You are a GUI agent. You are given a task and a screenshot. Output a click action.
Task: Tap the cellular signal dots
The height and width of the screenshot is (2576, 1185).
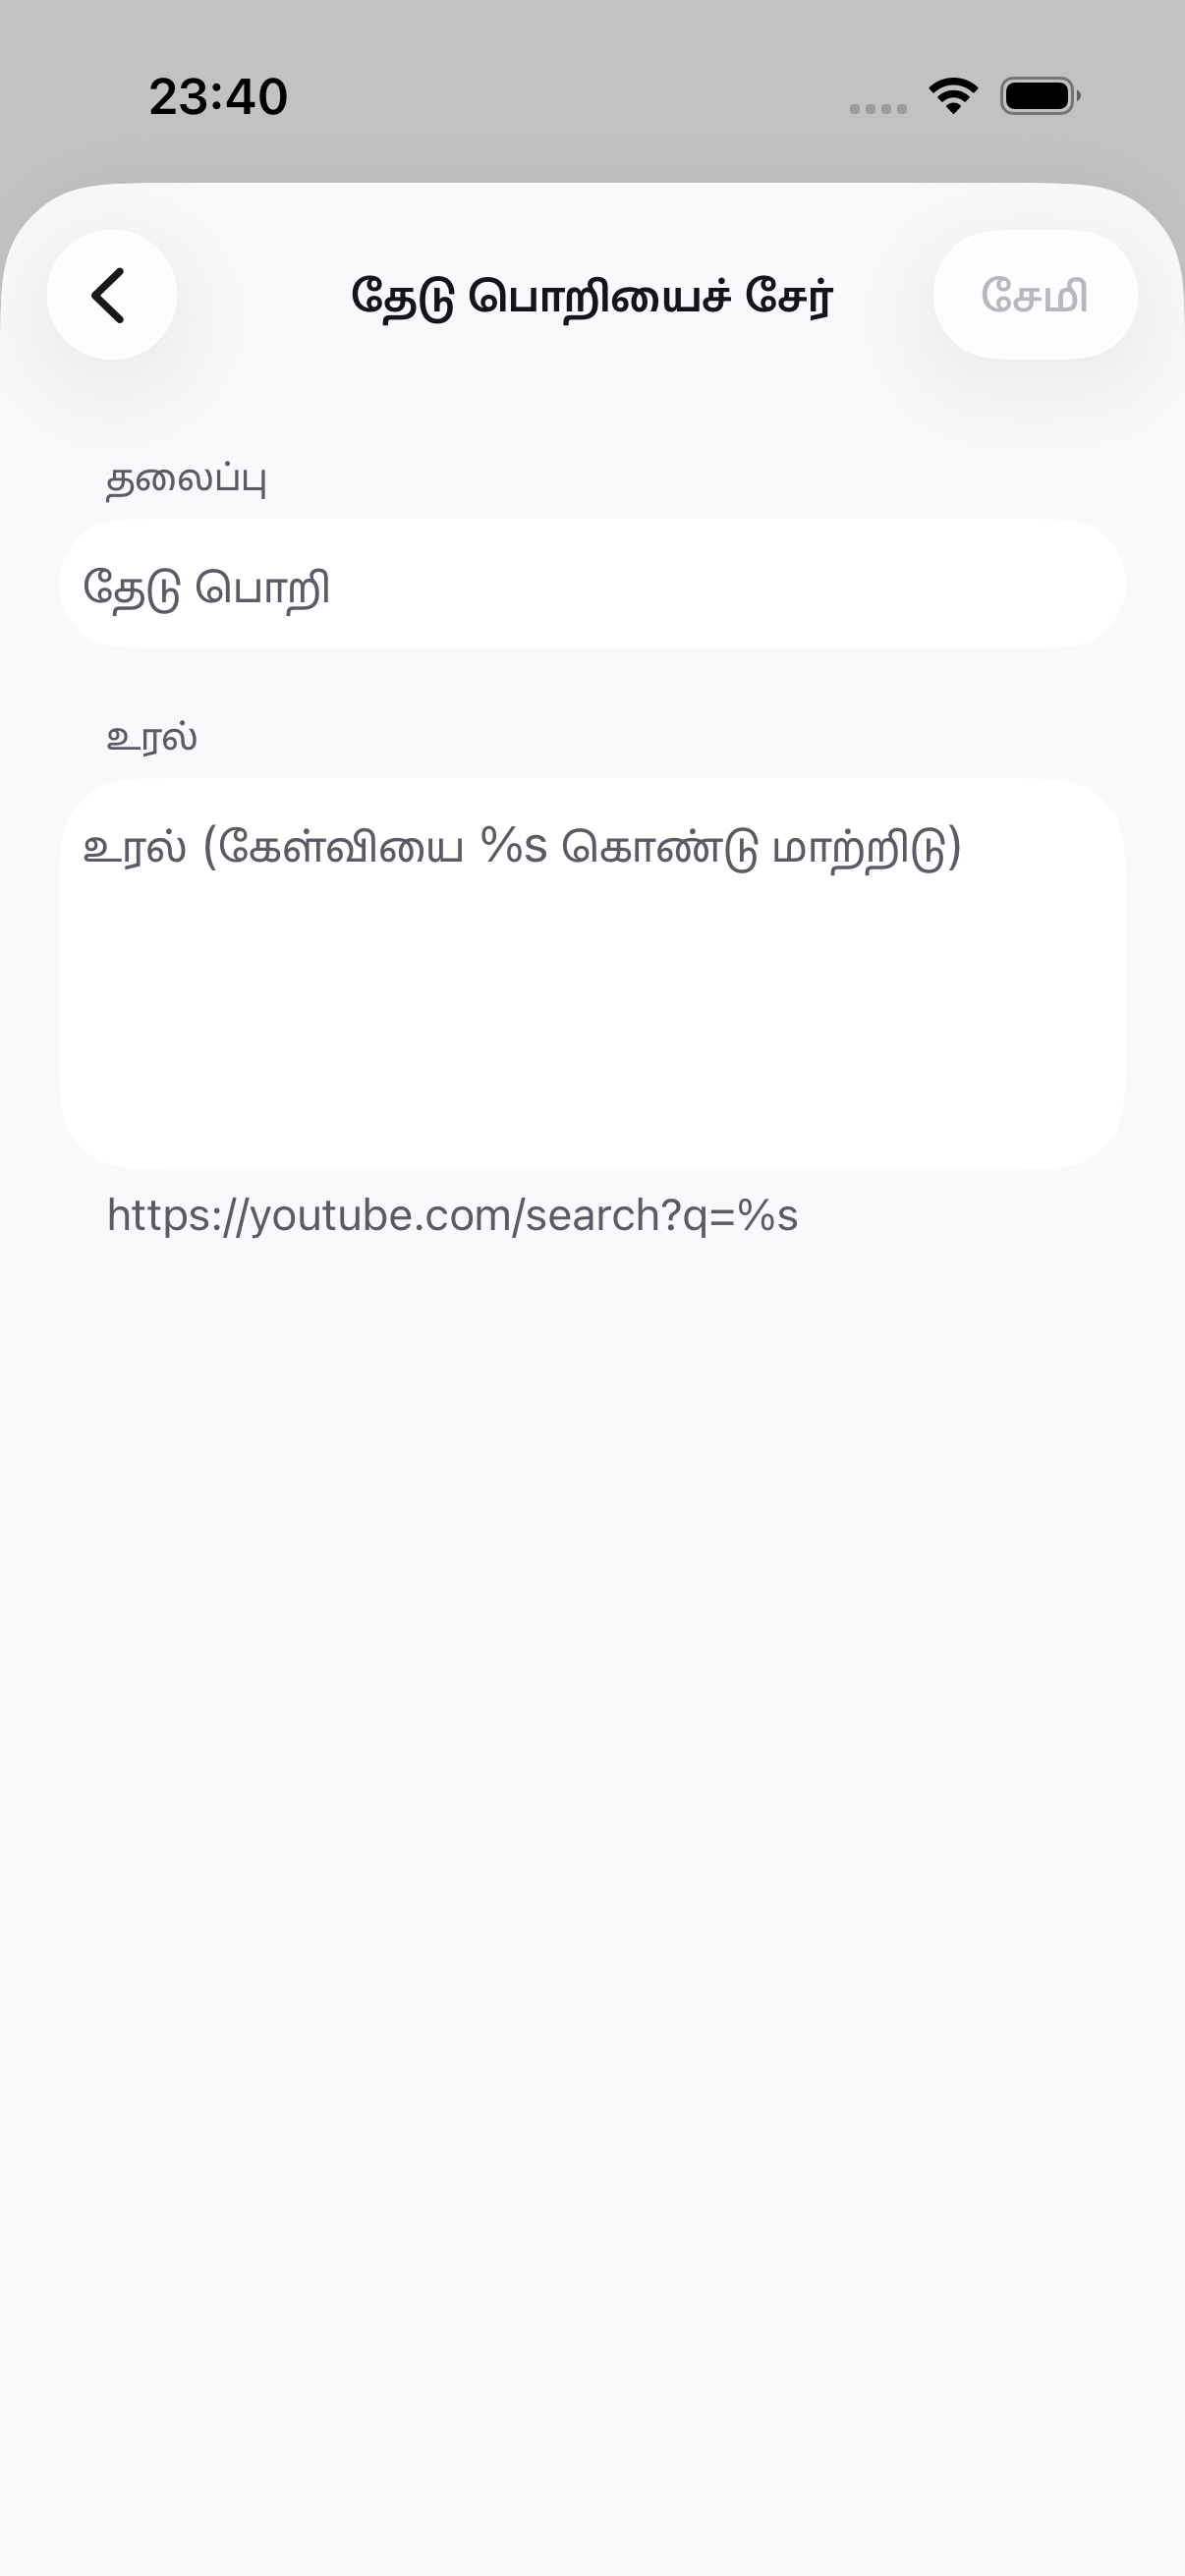click(878, 109)
